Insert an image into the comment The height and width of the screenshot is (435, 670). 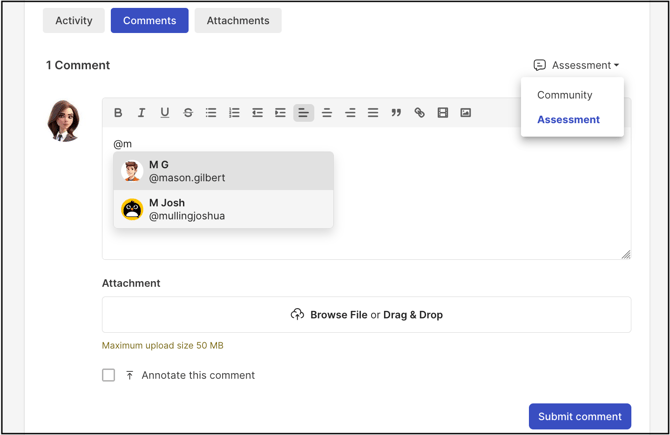(x=466, y=113)
